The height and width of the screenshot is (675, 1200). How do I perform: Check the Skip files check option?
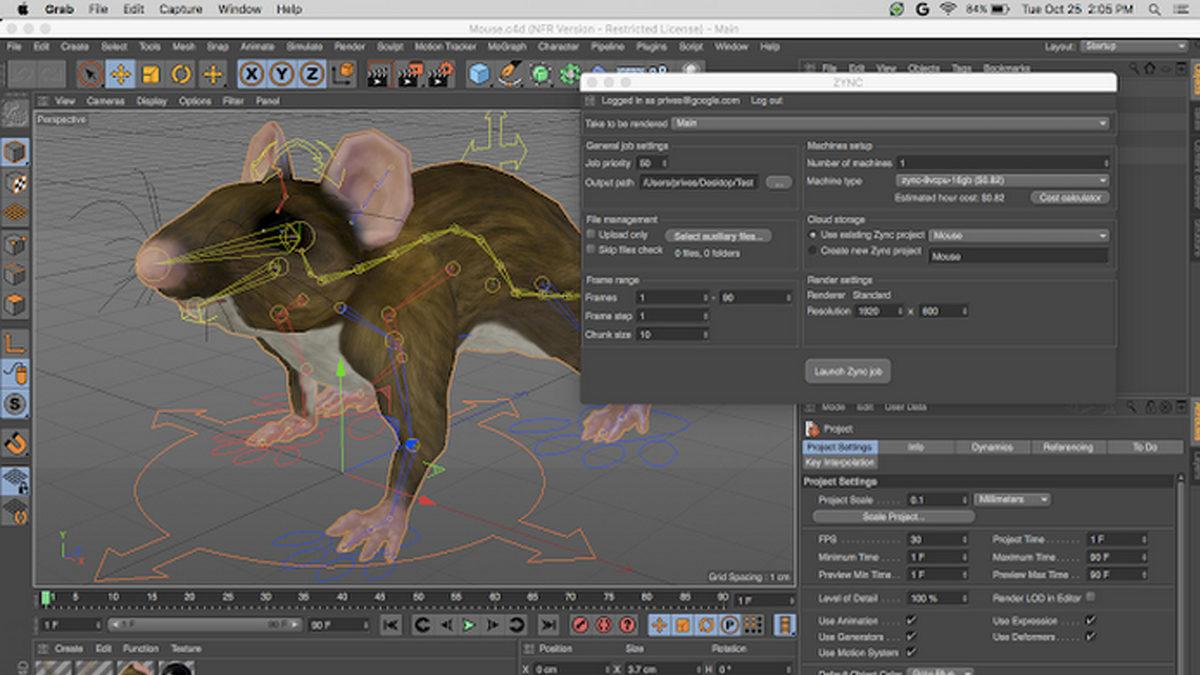pos(591,249)
